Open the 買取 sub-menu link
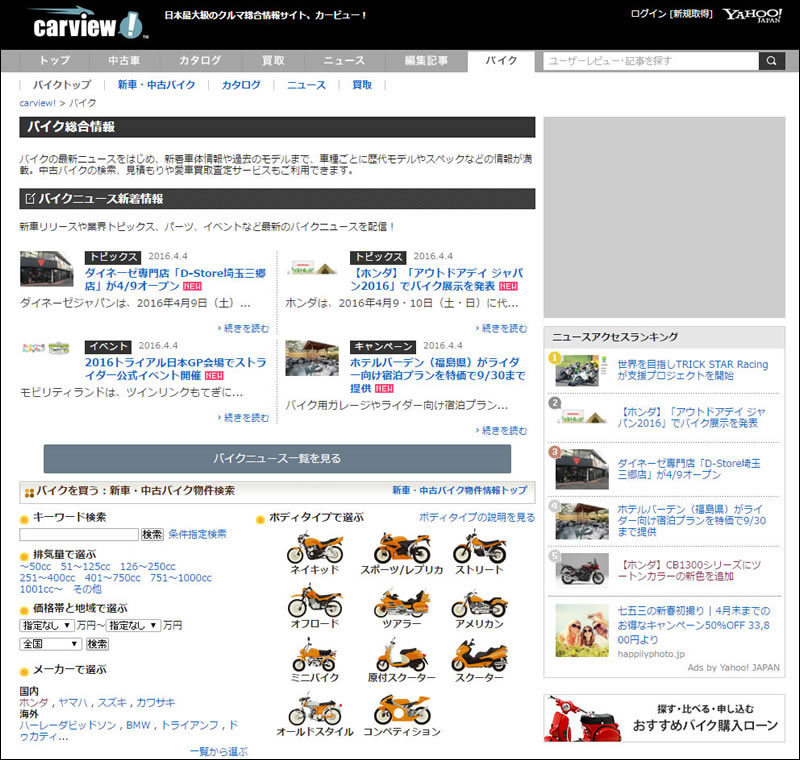 [362, 85]
